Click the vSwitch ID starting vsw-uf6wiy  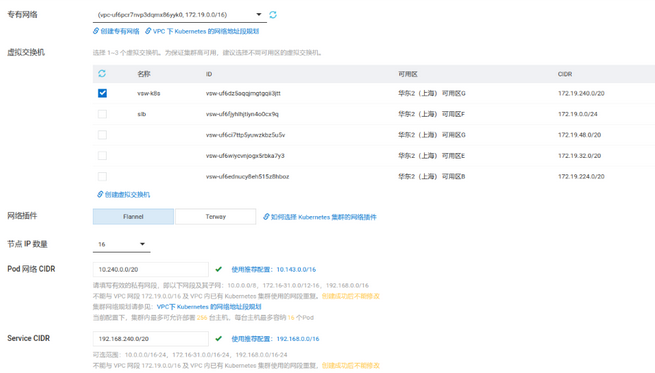245,156
